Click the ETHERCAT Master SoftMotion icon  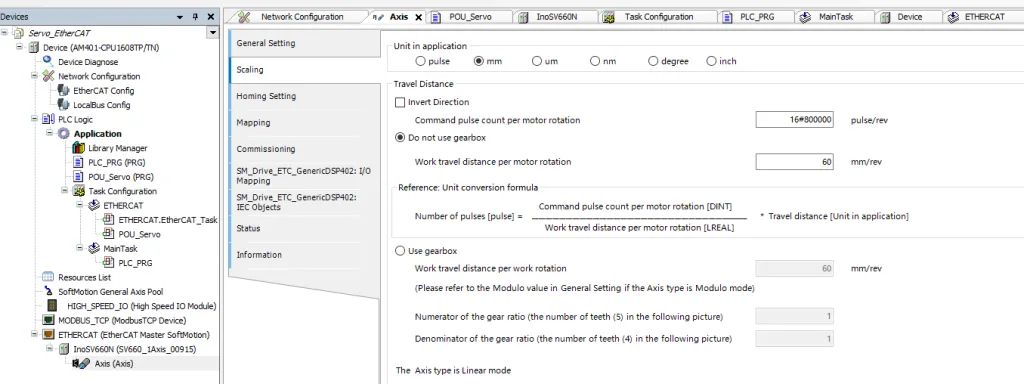(48, 335)
